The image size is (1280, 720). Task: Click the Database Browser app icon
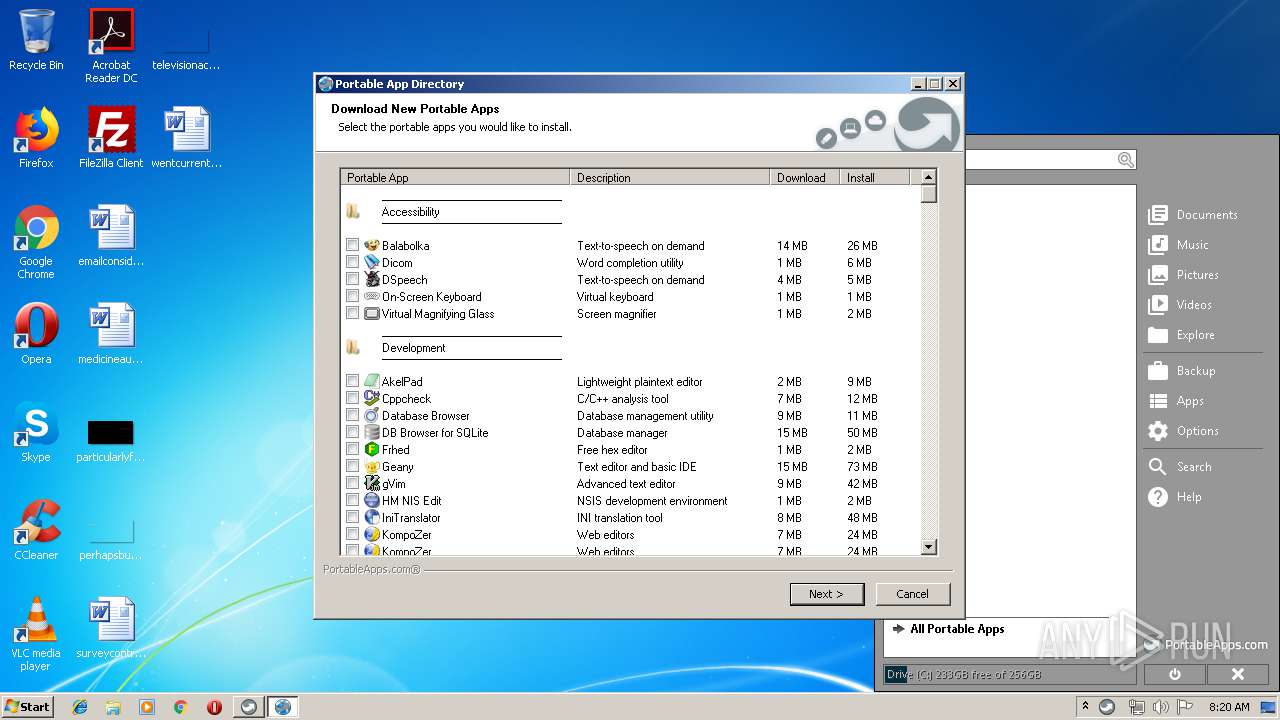coord(372,415)
